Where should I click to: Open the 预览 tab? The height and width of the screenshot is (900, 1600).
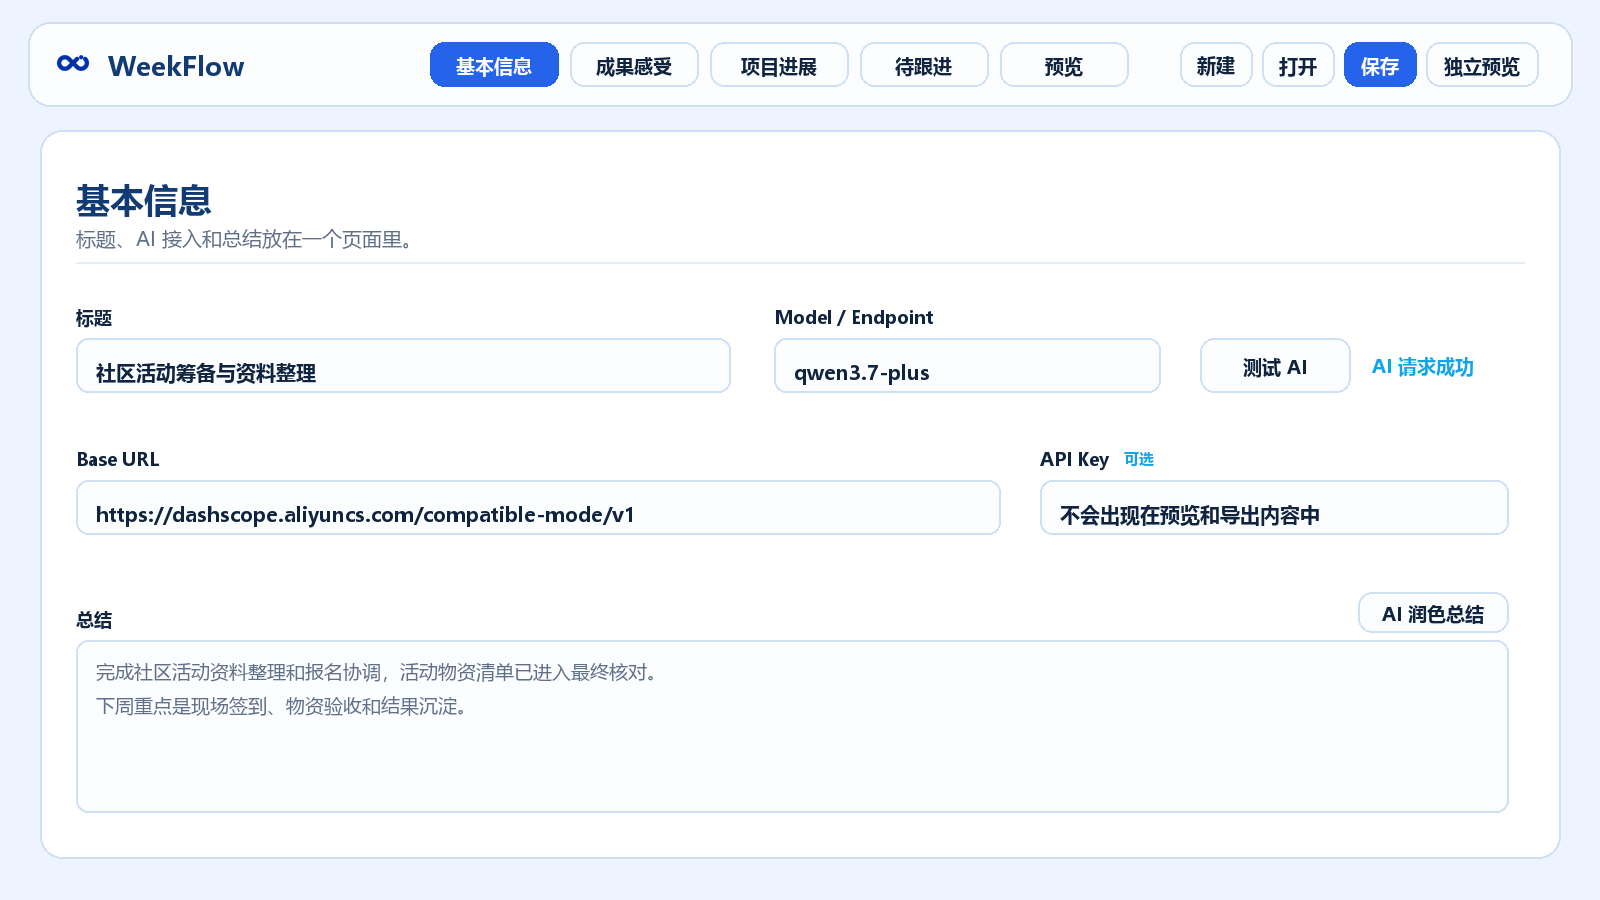(x=1064, y=65)
